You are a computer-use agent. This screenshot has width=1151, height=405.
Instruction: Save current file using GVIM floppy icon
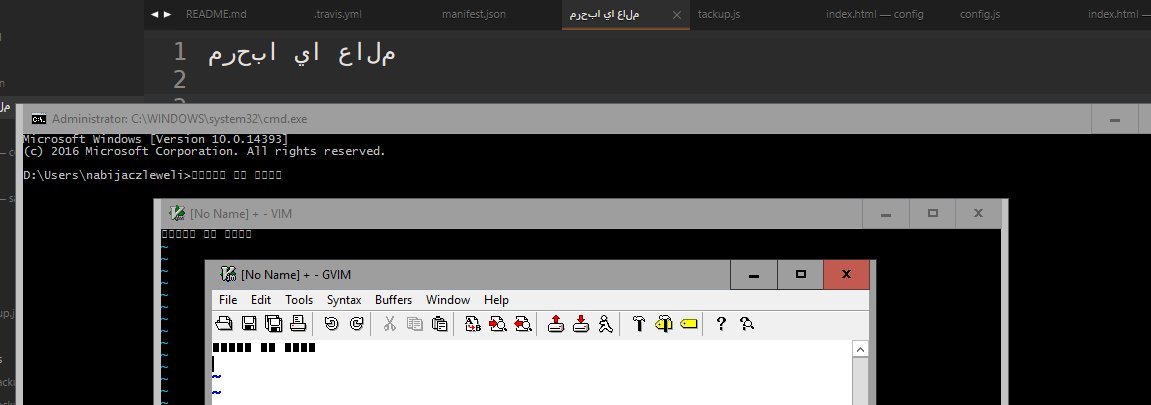pos(249,323)
